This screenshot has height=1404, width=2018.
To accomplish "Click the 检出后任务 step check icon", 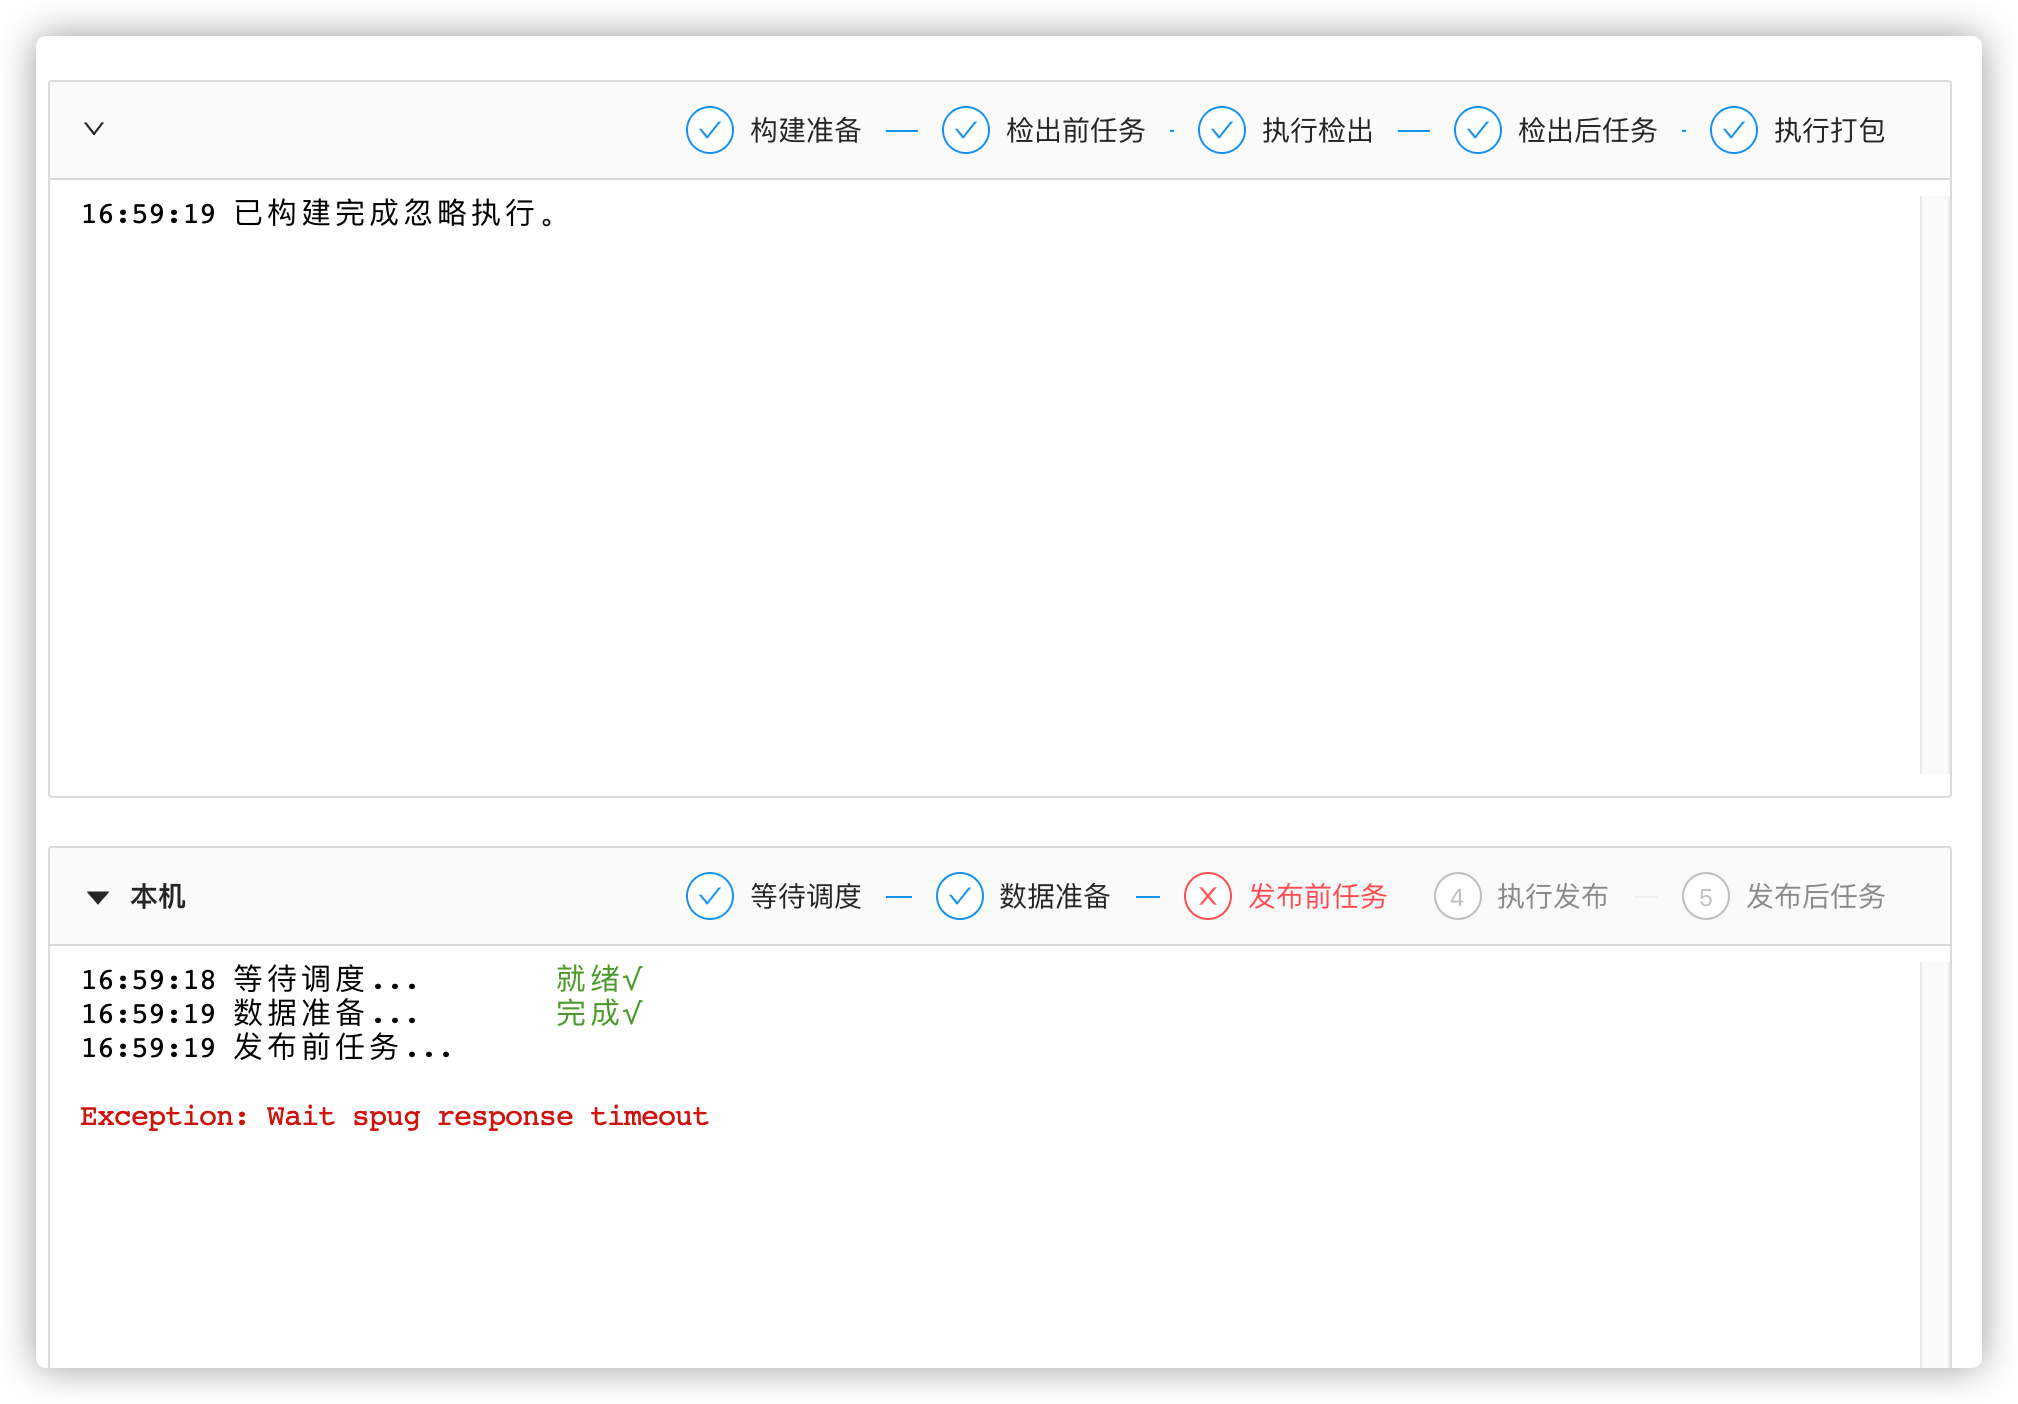I will (1478, 130).
